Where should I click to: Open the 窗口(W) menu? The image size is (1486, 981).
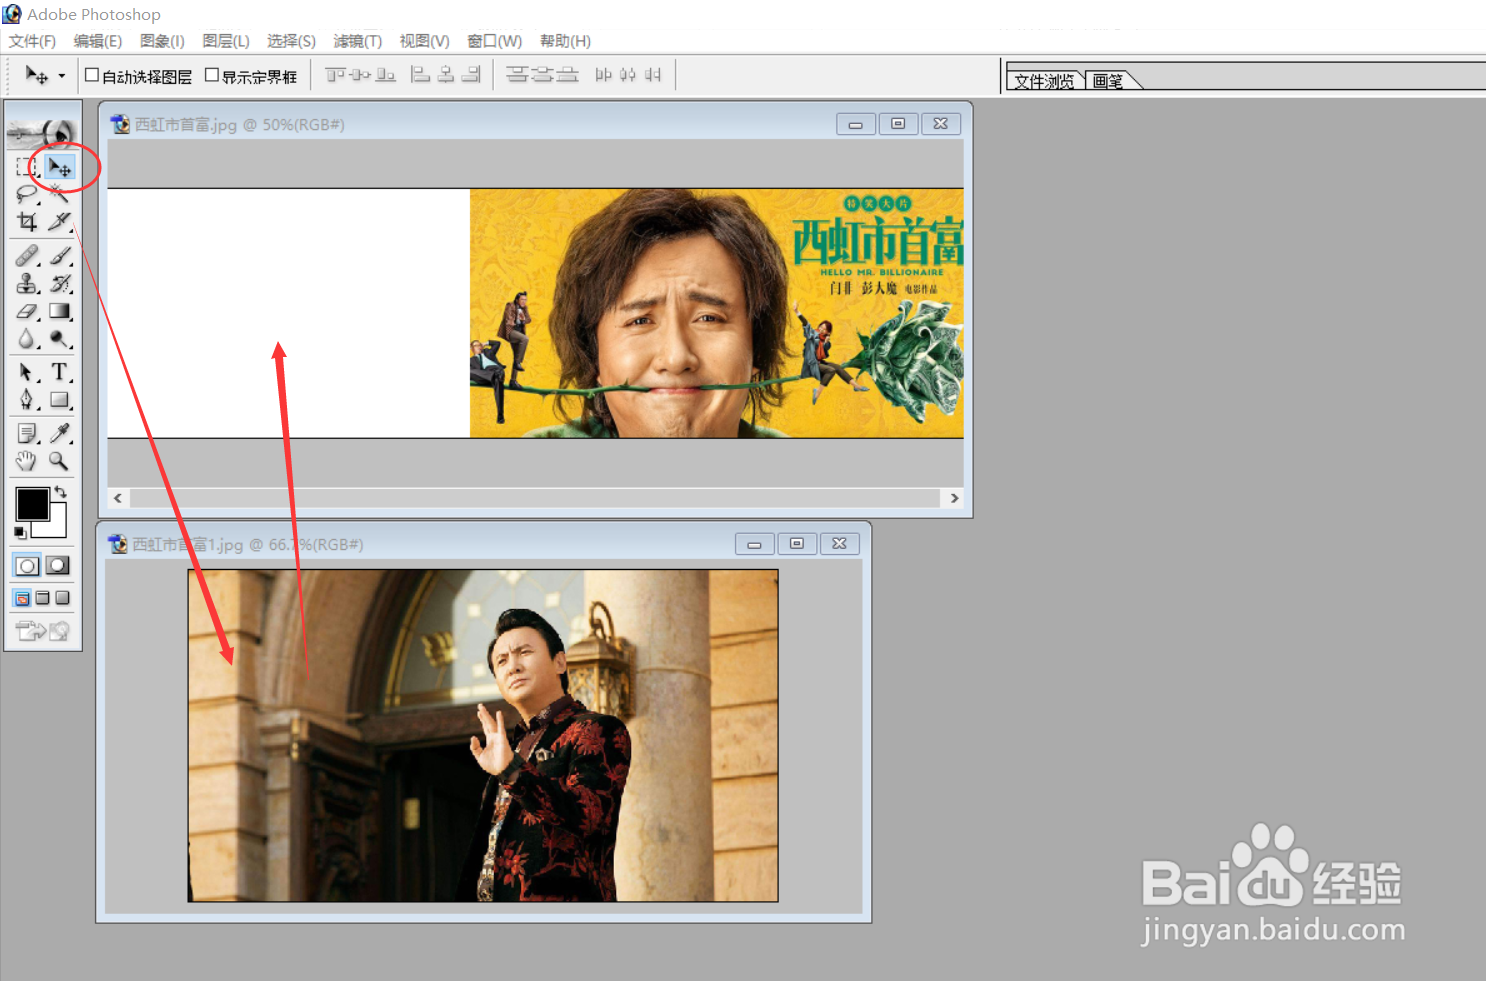coord(495,41)
